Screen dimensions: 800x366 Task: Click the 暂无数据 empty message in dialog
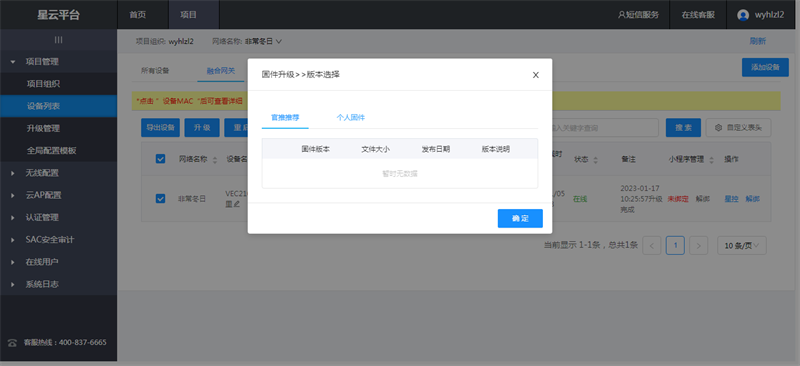pyautogui.click(x=400, y=174)
